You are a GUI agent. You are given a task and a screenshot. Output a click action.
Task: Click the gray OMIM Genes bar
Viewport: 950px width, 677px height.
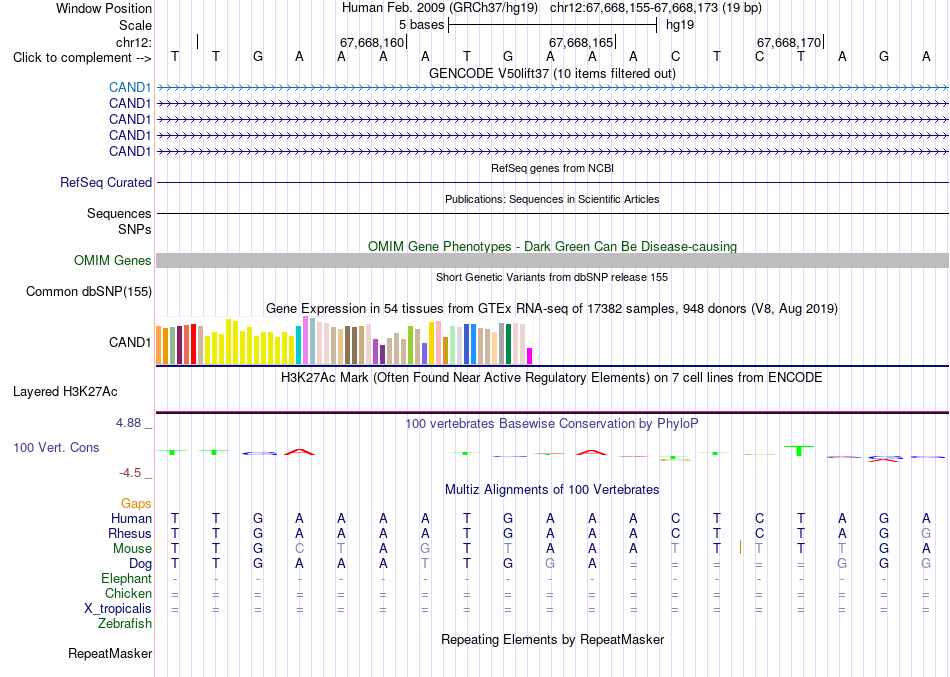click(x=552, y=261)
